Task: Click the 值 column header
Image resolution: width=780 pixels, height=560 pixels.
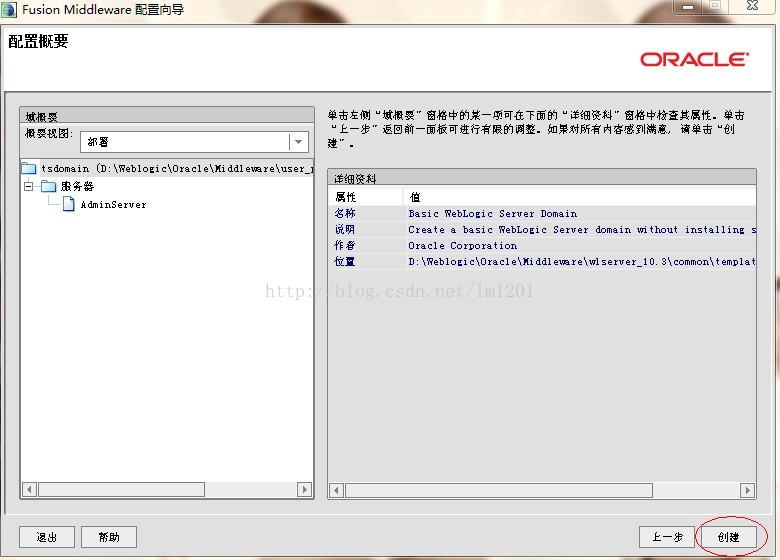Action: [580, 197]
